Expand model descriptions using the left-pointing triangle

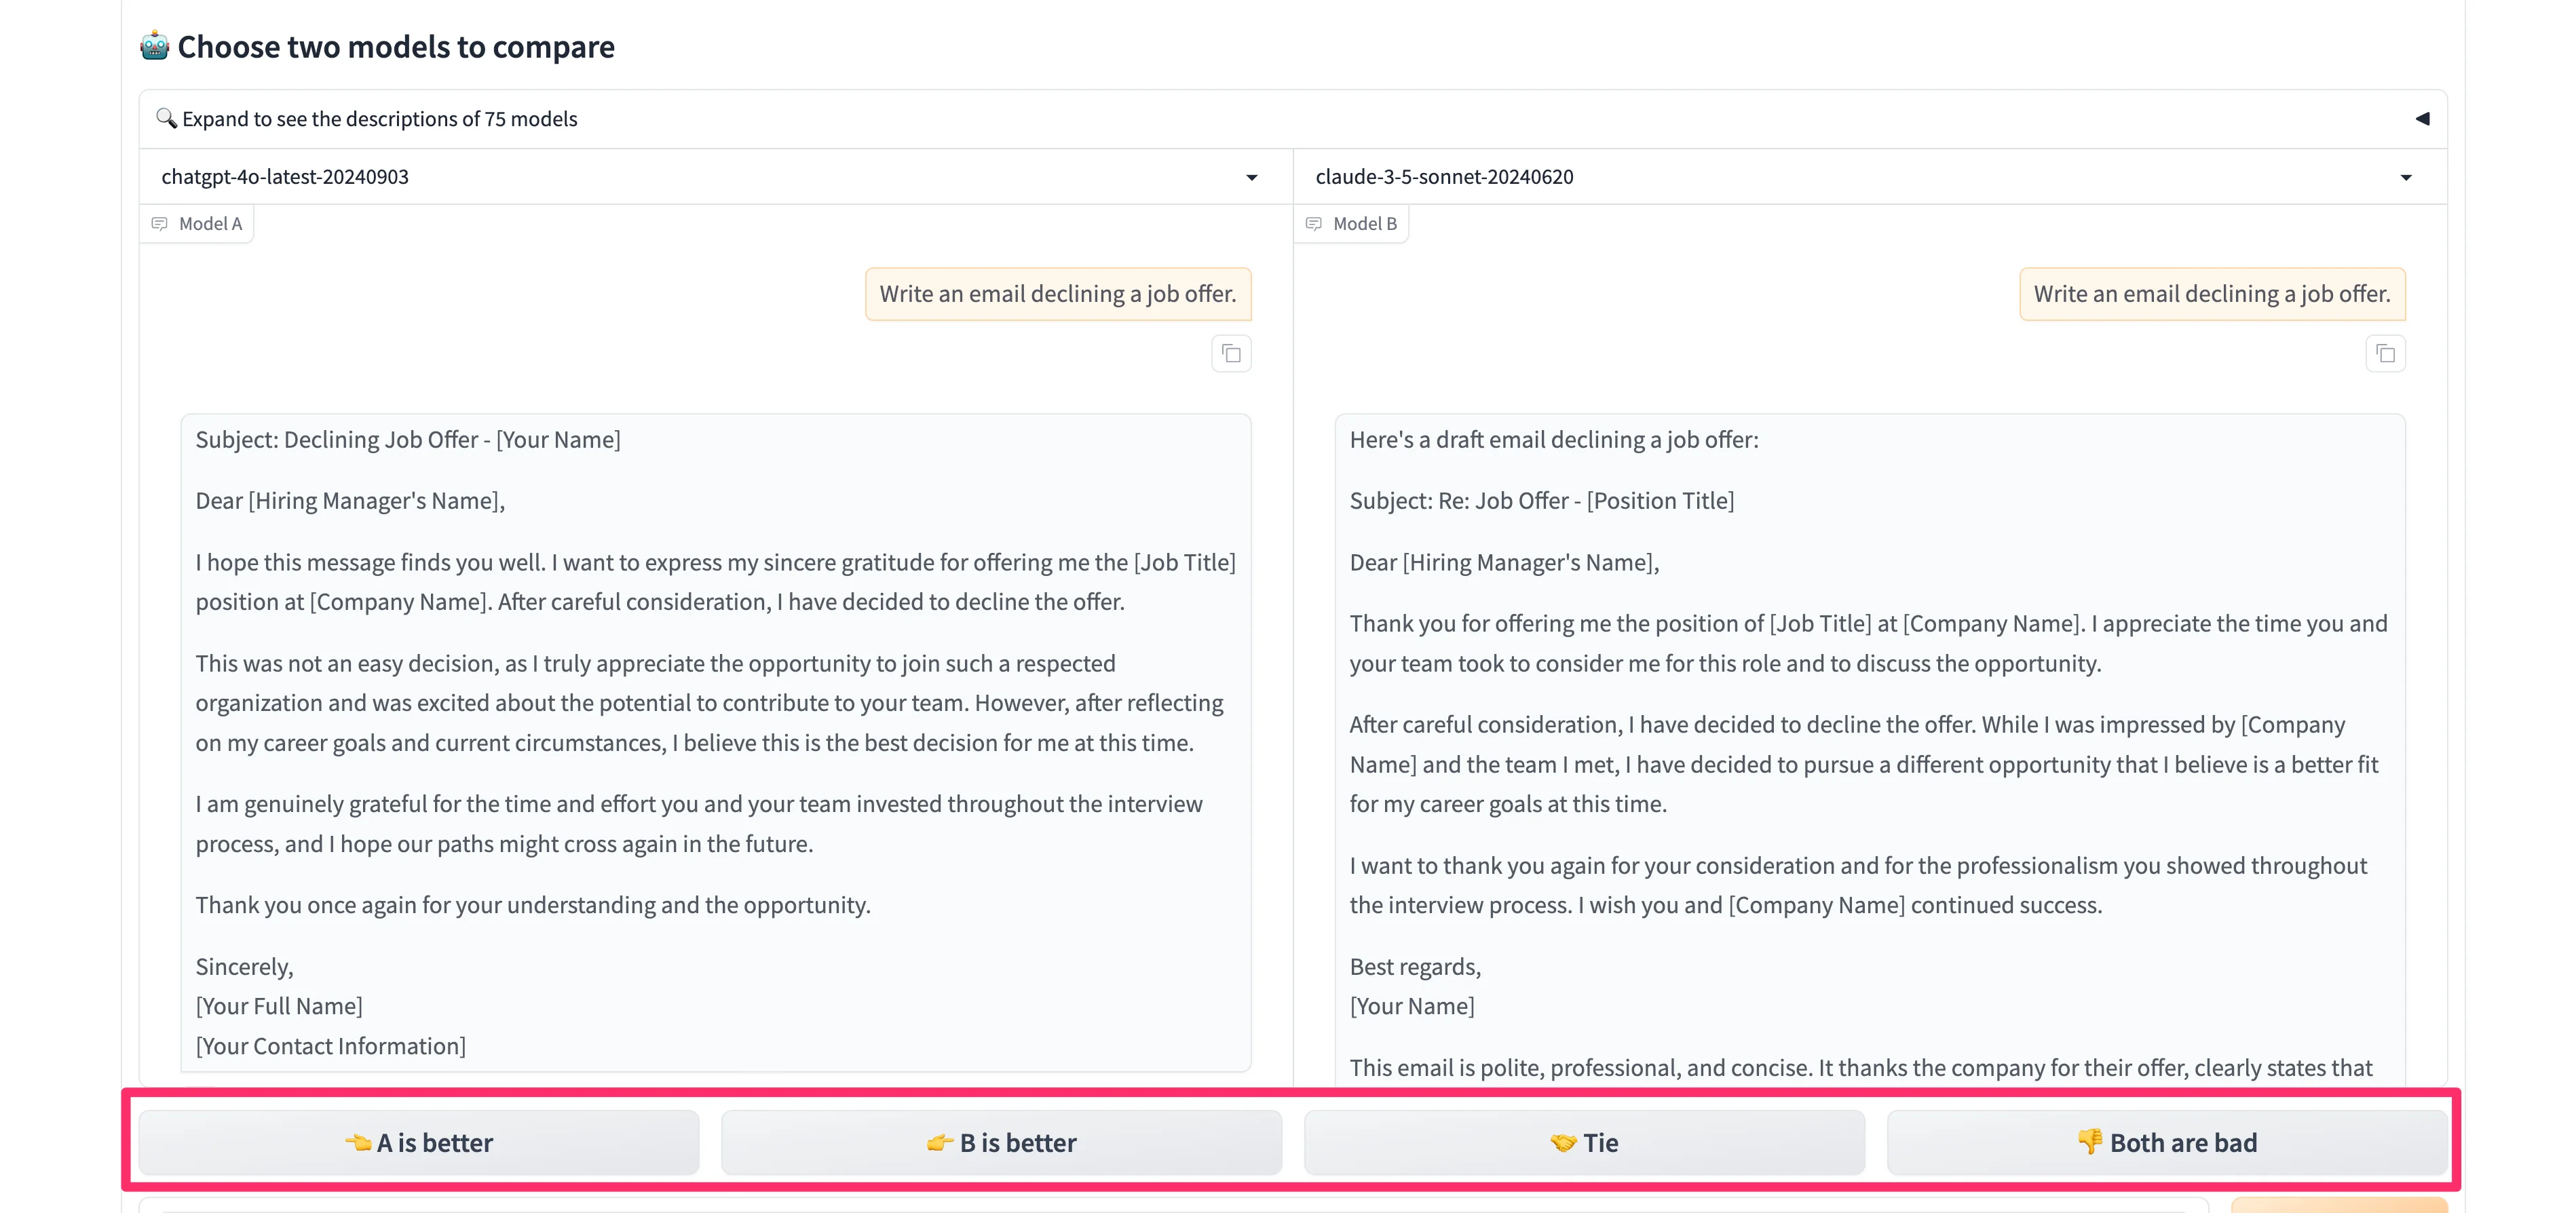pos(2421,119)
